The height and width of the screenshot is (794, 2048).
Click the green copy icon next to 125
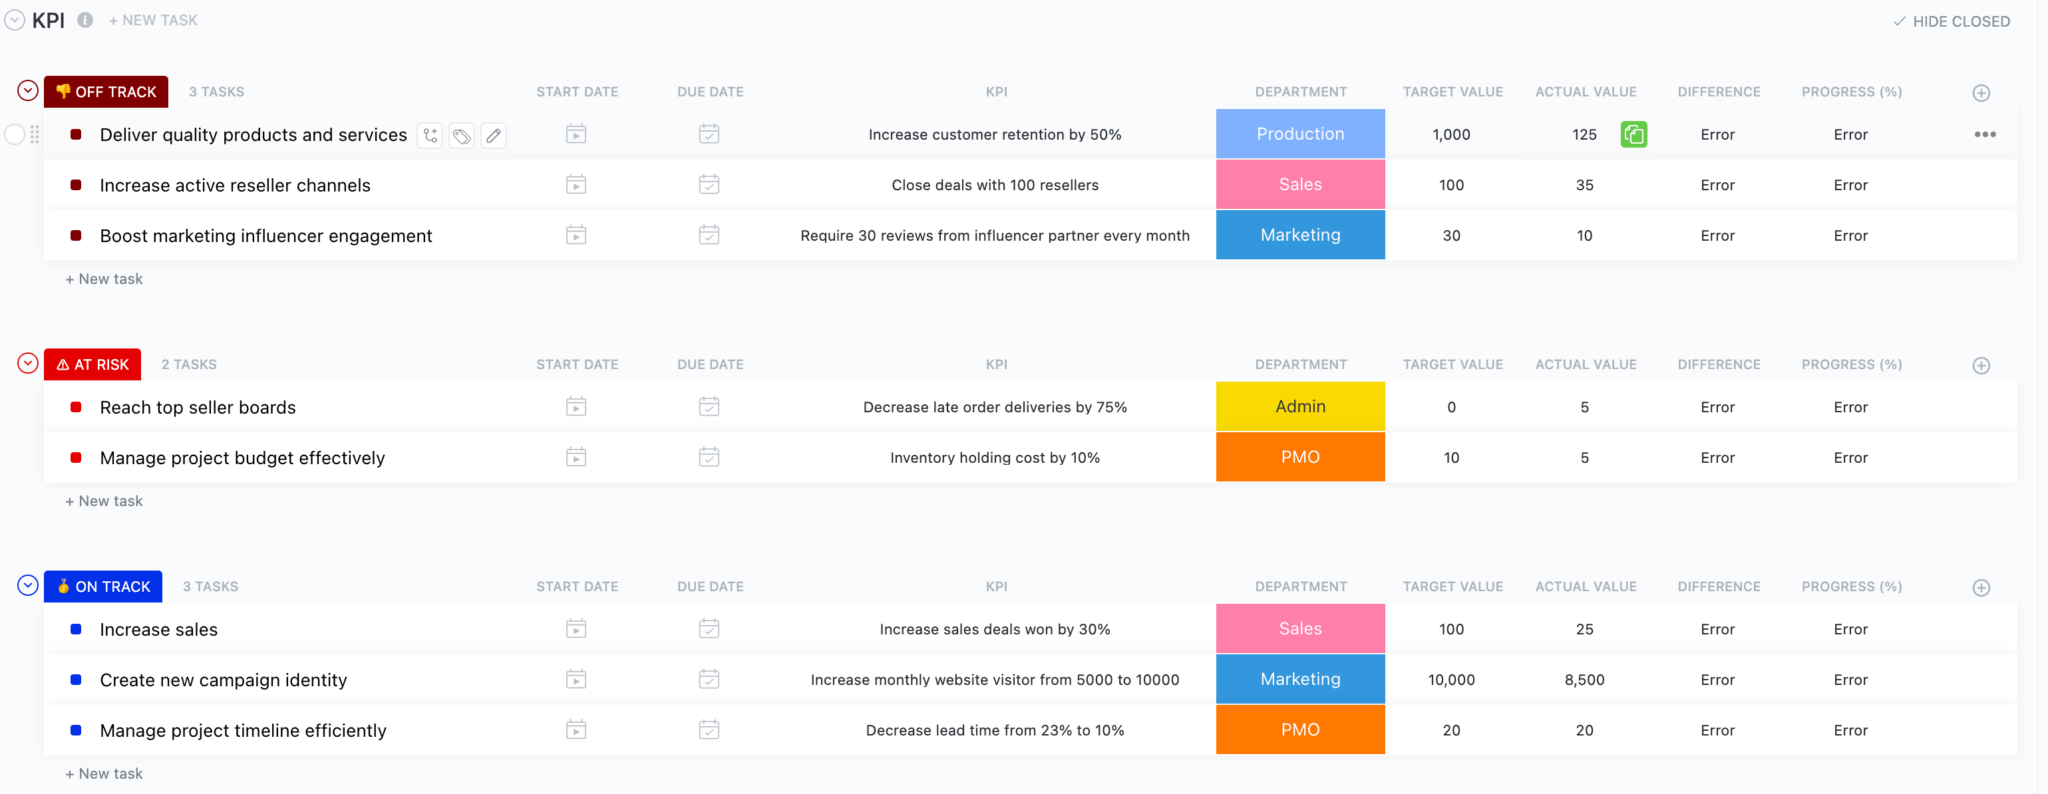tap(1633, 134)
